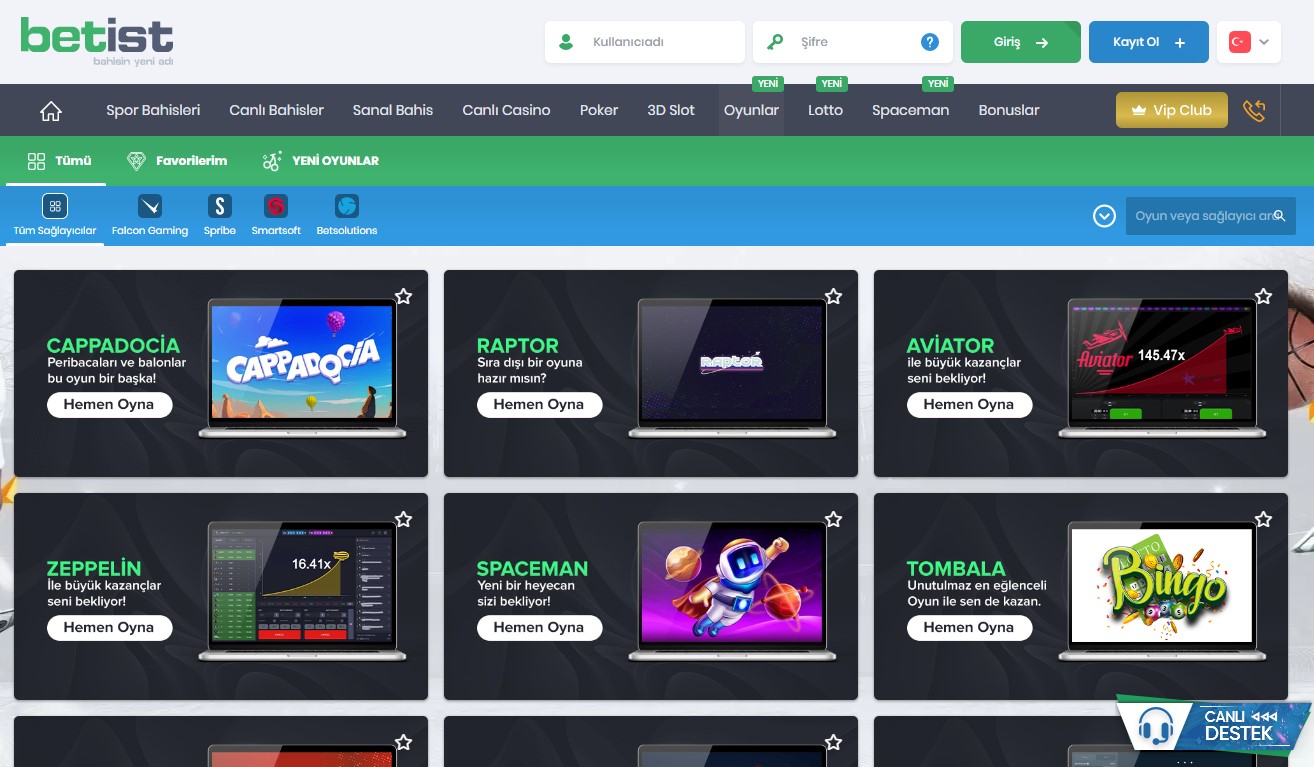Viewport: 1314px width, 767px height.
Task: Open the Cappadocia laptop thumbnail
Action: click(302, 367)
